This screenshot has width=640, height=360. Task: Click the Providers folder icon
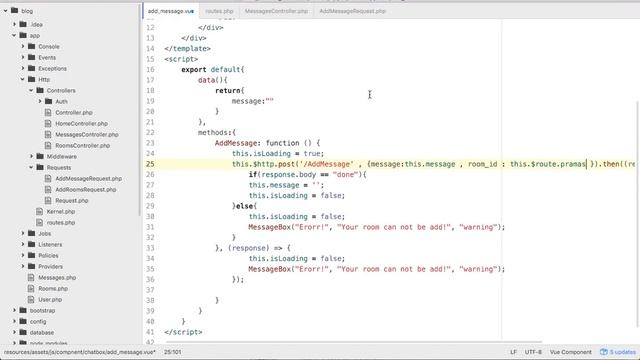[32, 267]
